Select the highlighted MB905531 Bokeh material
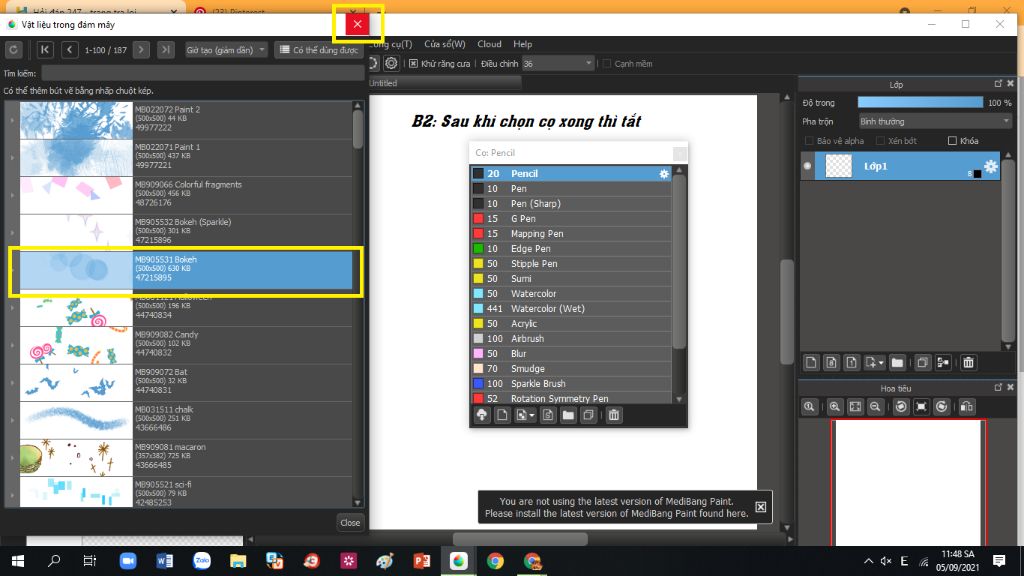This screenshot has width=1024, height=576. point(185,270)
